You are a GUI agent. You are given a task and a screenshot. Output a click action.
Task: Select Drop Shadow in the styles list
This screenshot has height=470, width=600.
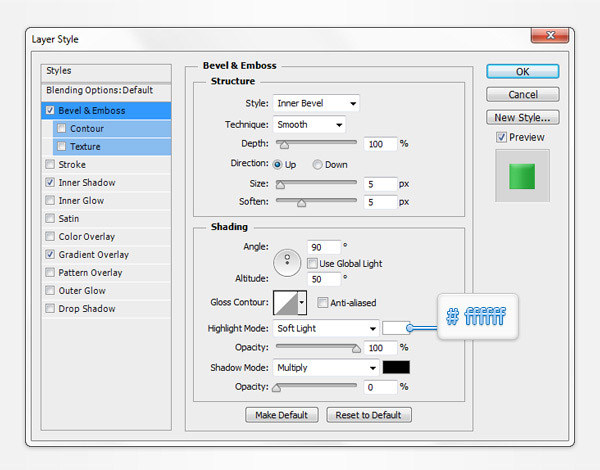click(x=86, y=309)
